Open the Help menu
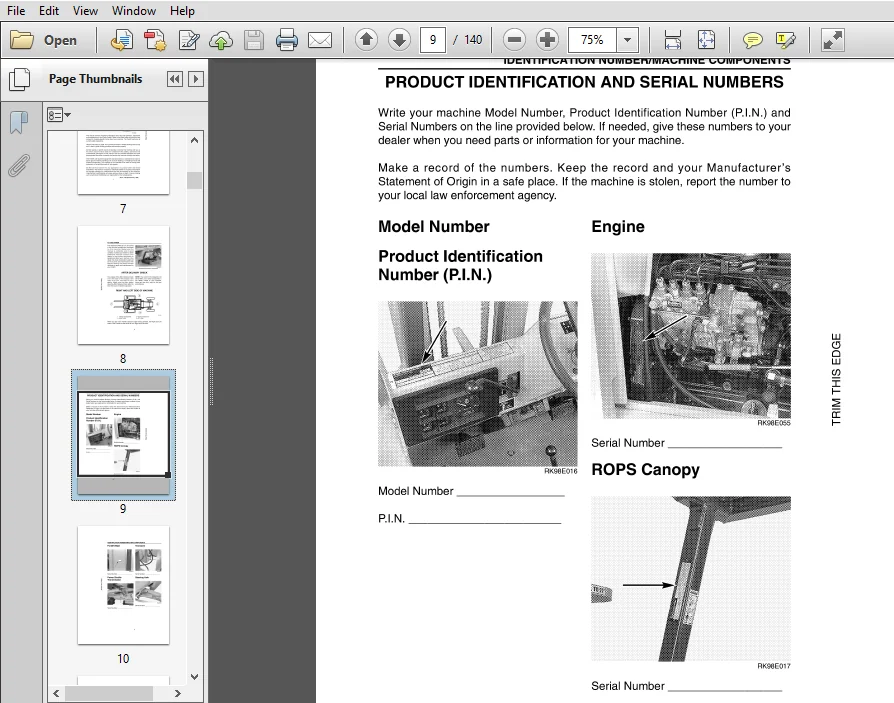The width and height of the screenshot is (894, 703). (x=182, y=11)
